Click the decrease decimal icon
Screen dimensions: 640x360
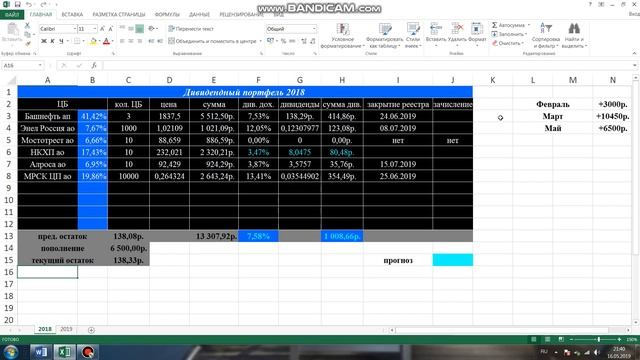point(313,41)
